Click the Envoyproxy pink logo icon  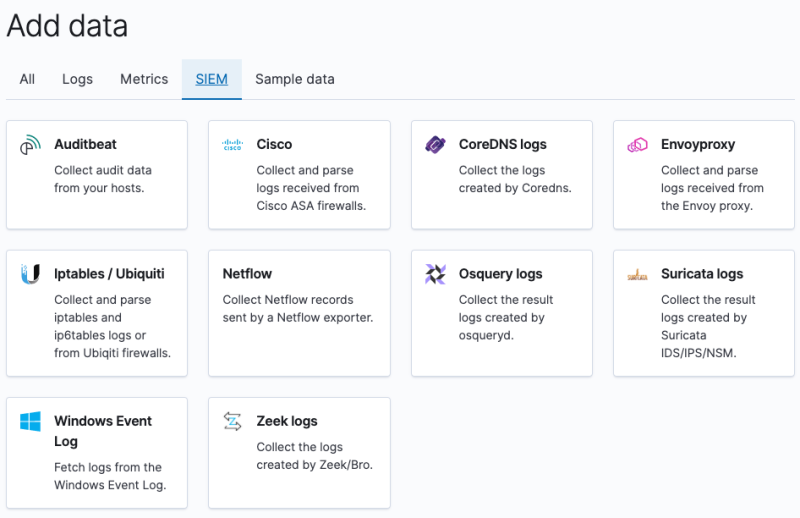pos(637,145)
